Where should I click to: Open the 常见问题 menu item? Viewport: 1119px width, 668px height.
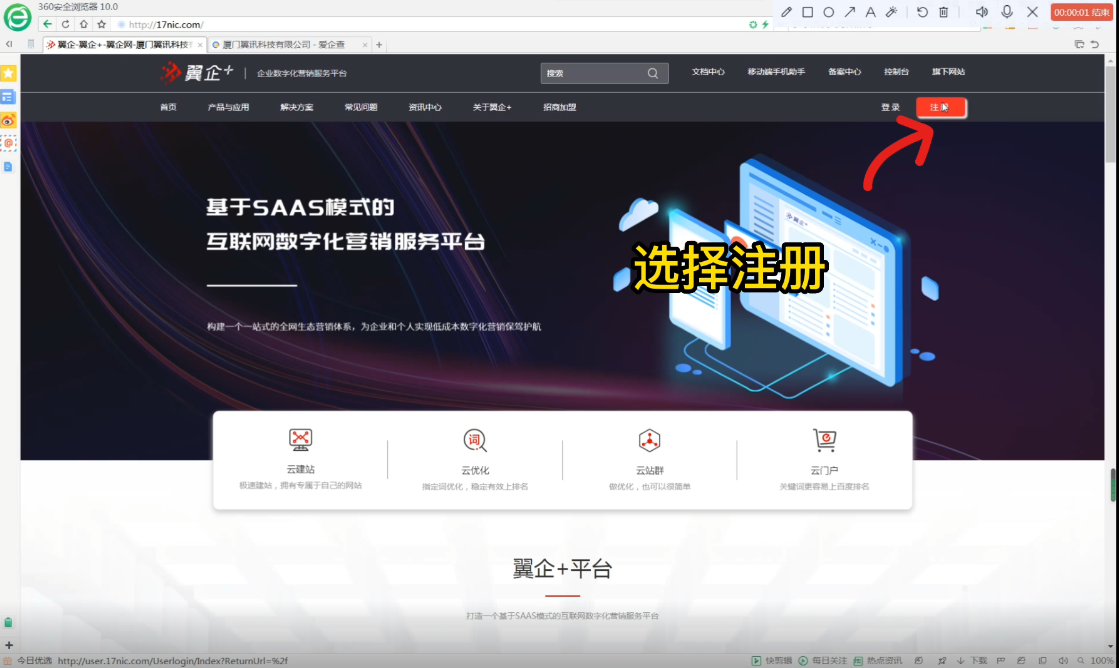click(x=361, y=108)
